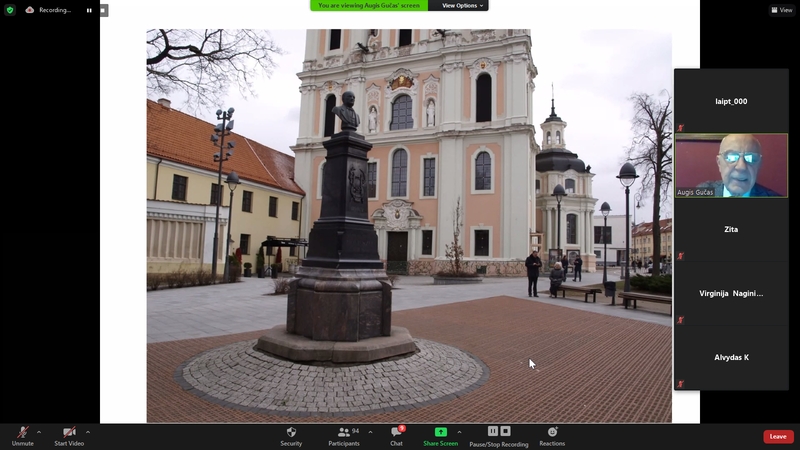800x450 pixels.
Task: Open the Participants panel
Action: pyautogui.click(x=343, y=432)
